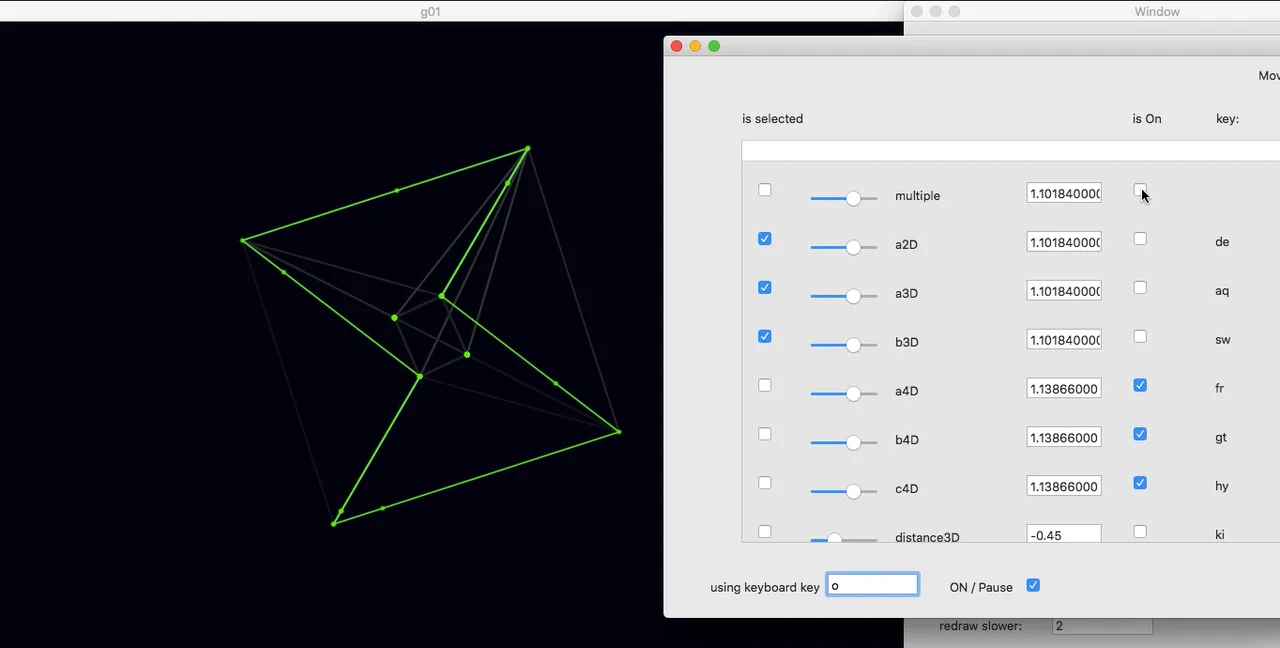Minimize the parameters panel with yellow button
1280x648 pixels.
(695, 46)
